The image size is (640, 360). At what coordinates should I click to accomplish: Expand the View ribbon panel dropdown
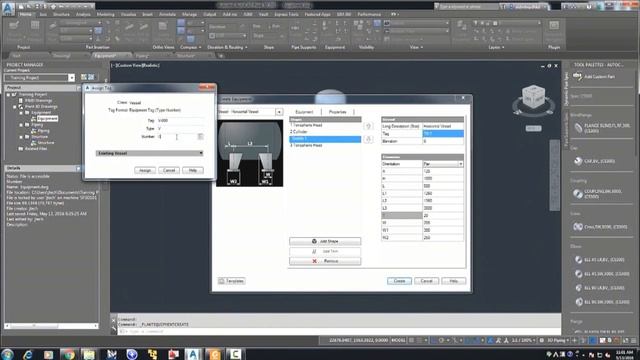coord(416,47)
